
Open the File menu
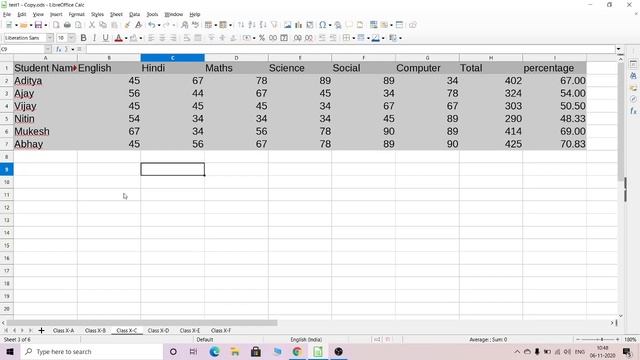pos(7,14)
